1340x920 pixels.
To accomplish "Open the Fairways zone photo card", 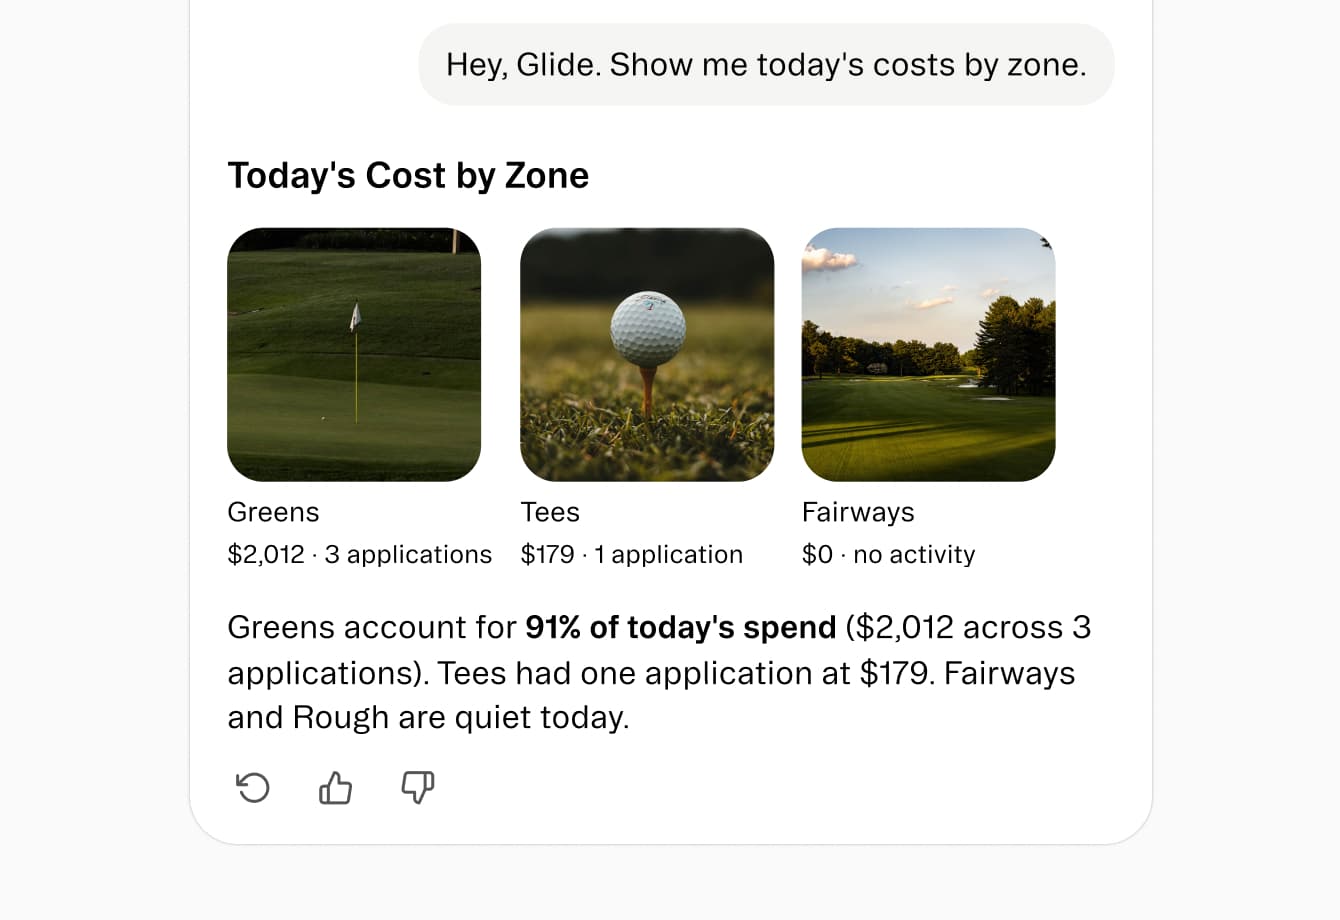I will point(928,354).
